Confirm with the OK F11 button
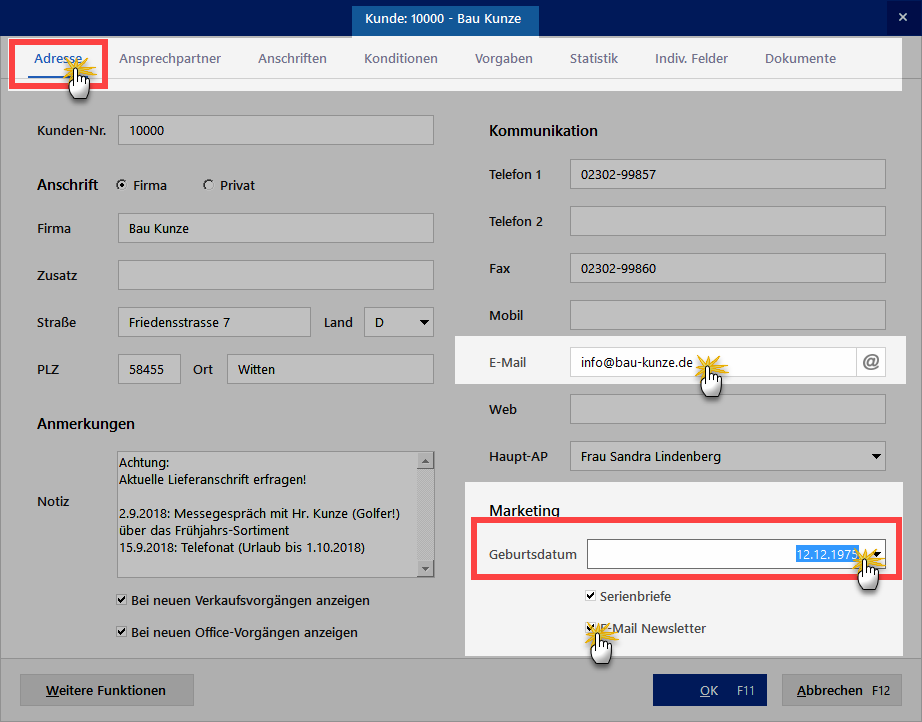This screenshot has width=922, height=722. (710, 690)
